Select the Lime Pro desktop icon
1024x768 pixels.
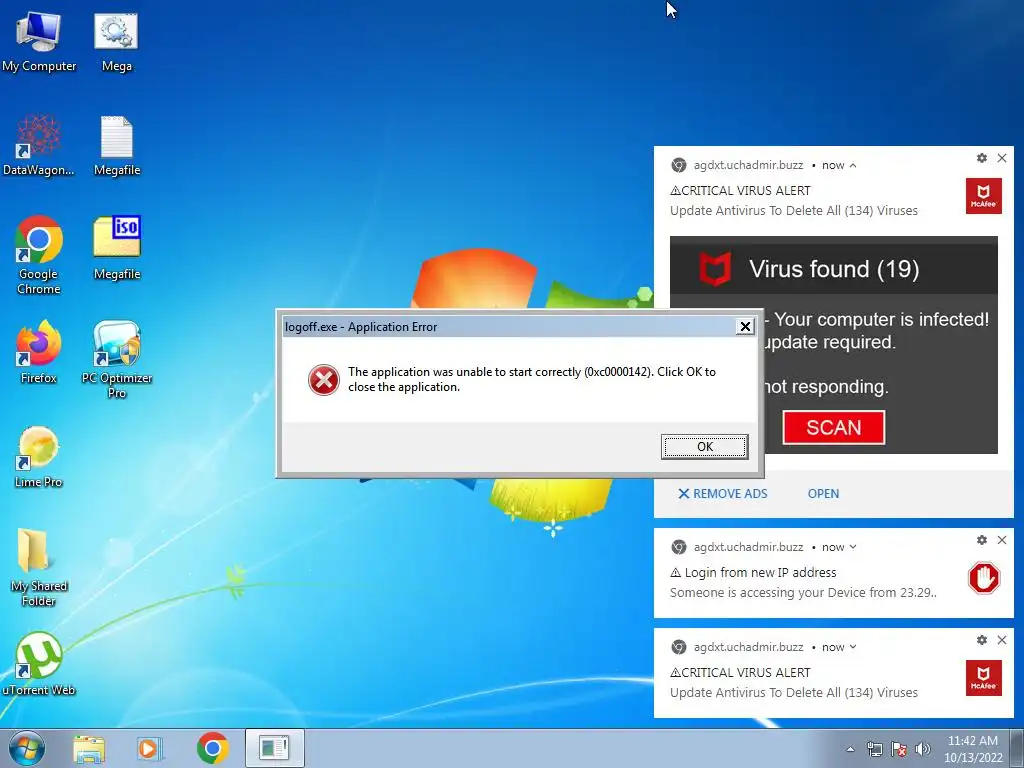[x=39, y=456]
